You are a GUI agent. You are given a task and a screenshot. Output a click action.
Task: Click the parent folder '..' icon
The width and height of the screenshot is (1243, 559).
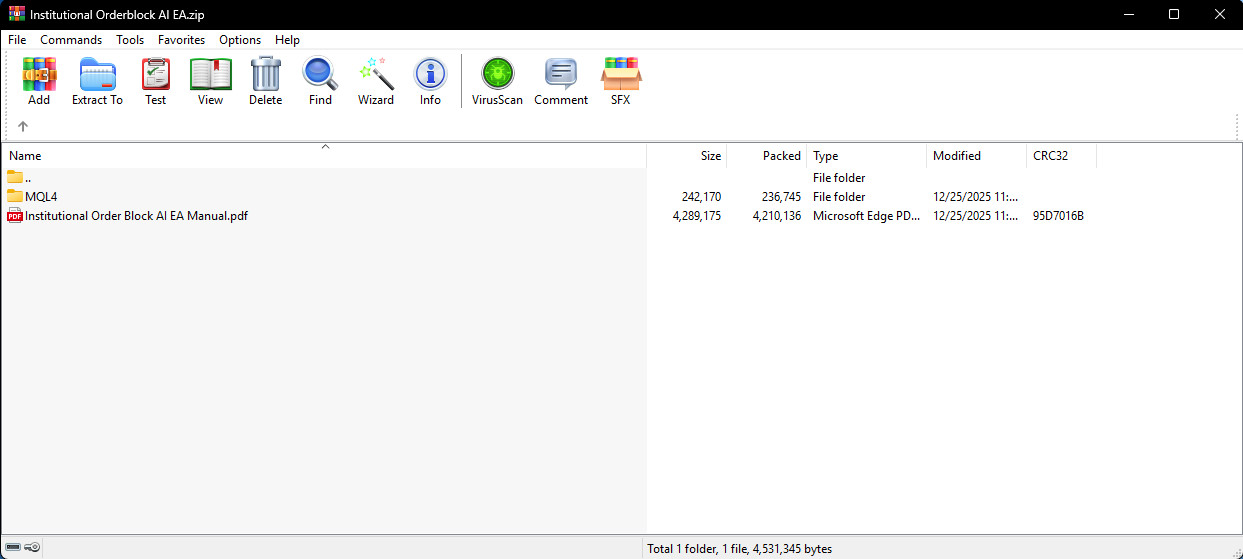pyautogui.click(x=15, y=177)
